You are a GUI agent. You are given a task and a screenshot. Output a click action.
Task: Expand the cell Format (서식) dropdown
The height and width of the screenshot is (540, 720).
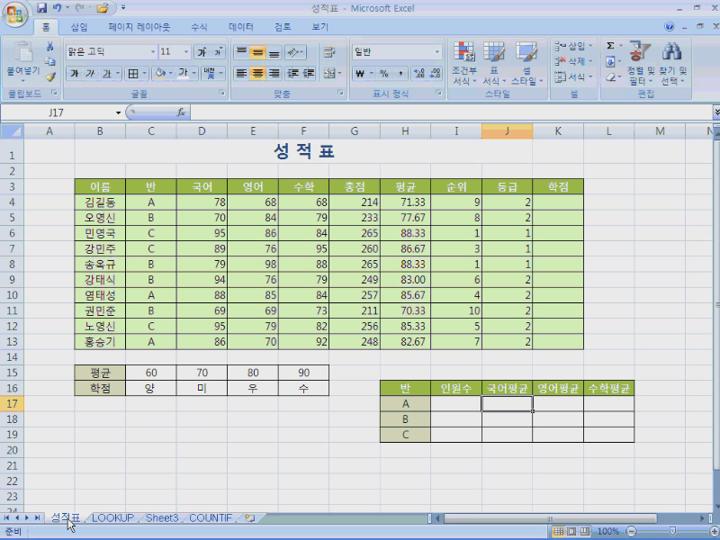click(x=591, y=77)
